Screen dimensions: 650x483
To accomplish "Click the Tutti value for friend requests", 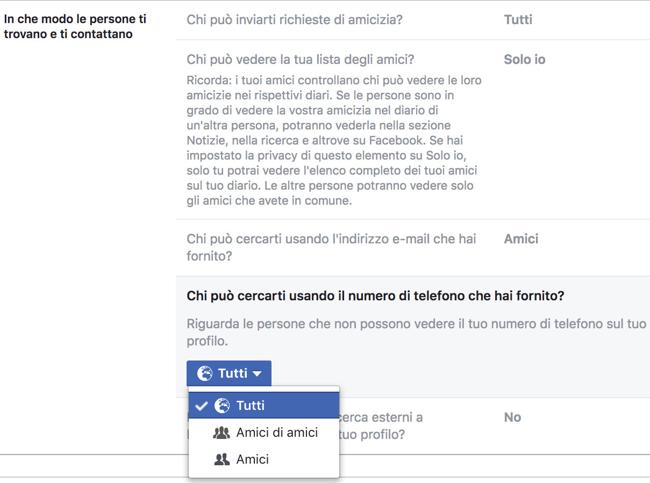I will pyautogui.click(x=518, y=19).
